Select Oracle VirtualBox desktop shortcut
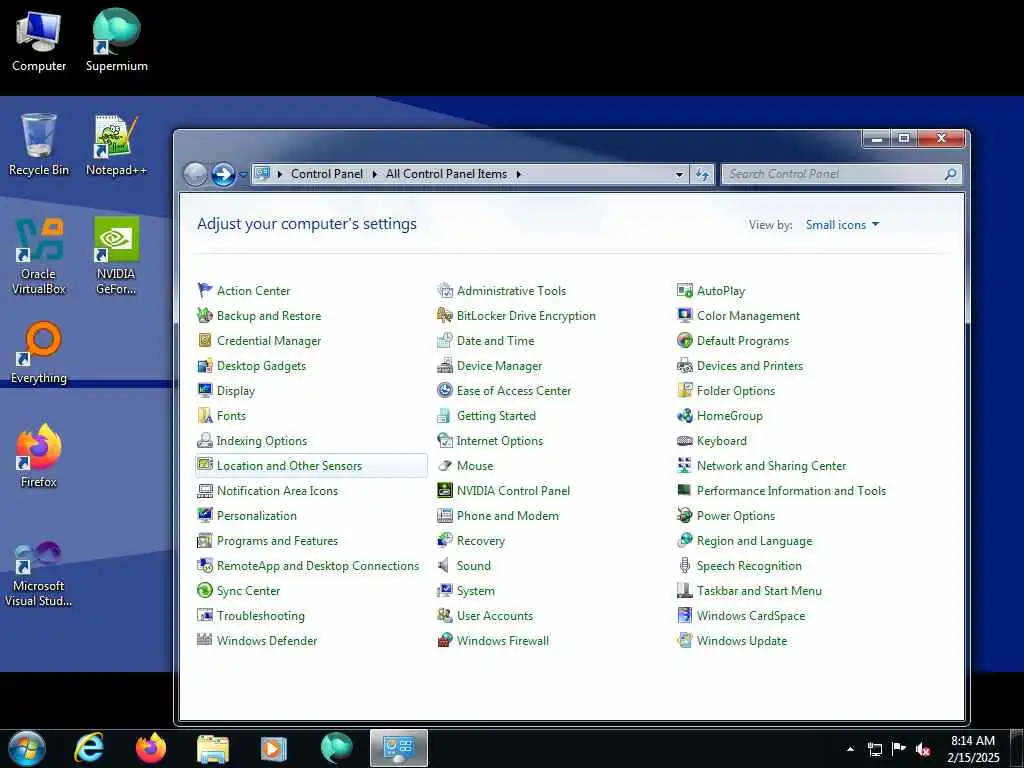 [39, 256]
